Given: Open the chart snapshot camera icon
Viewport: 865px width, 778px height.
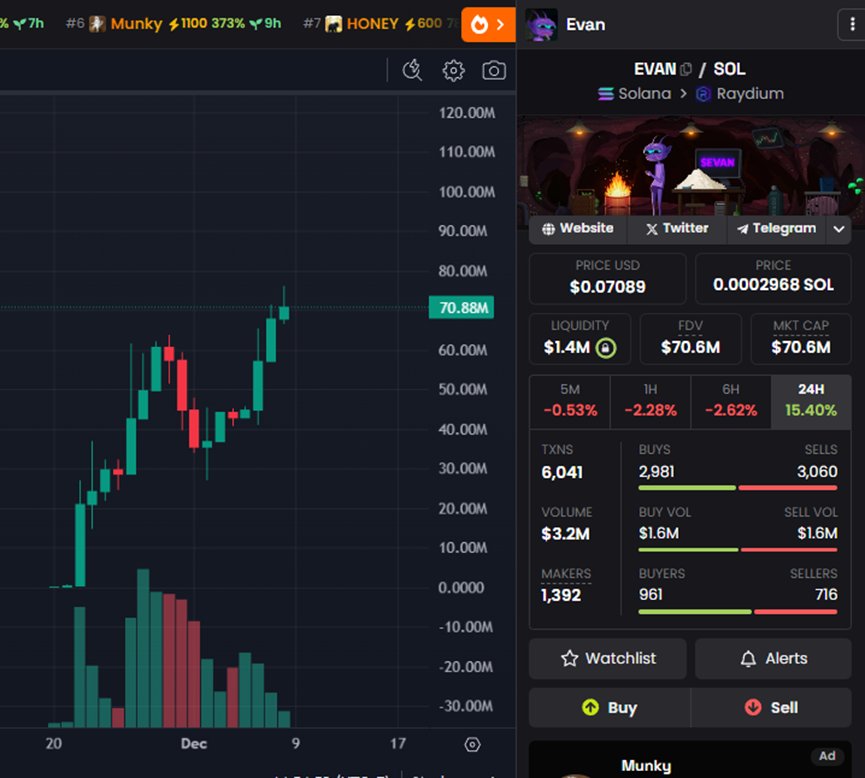Looking at the screenshot, I should click(494, 71).
